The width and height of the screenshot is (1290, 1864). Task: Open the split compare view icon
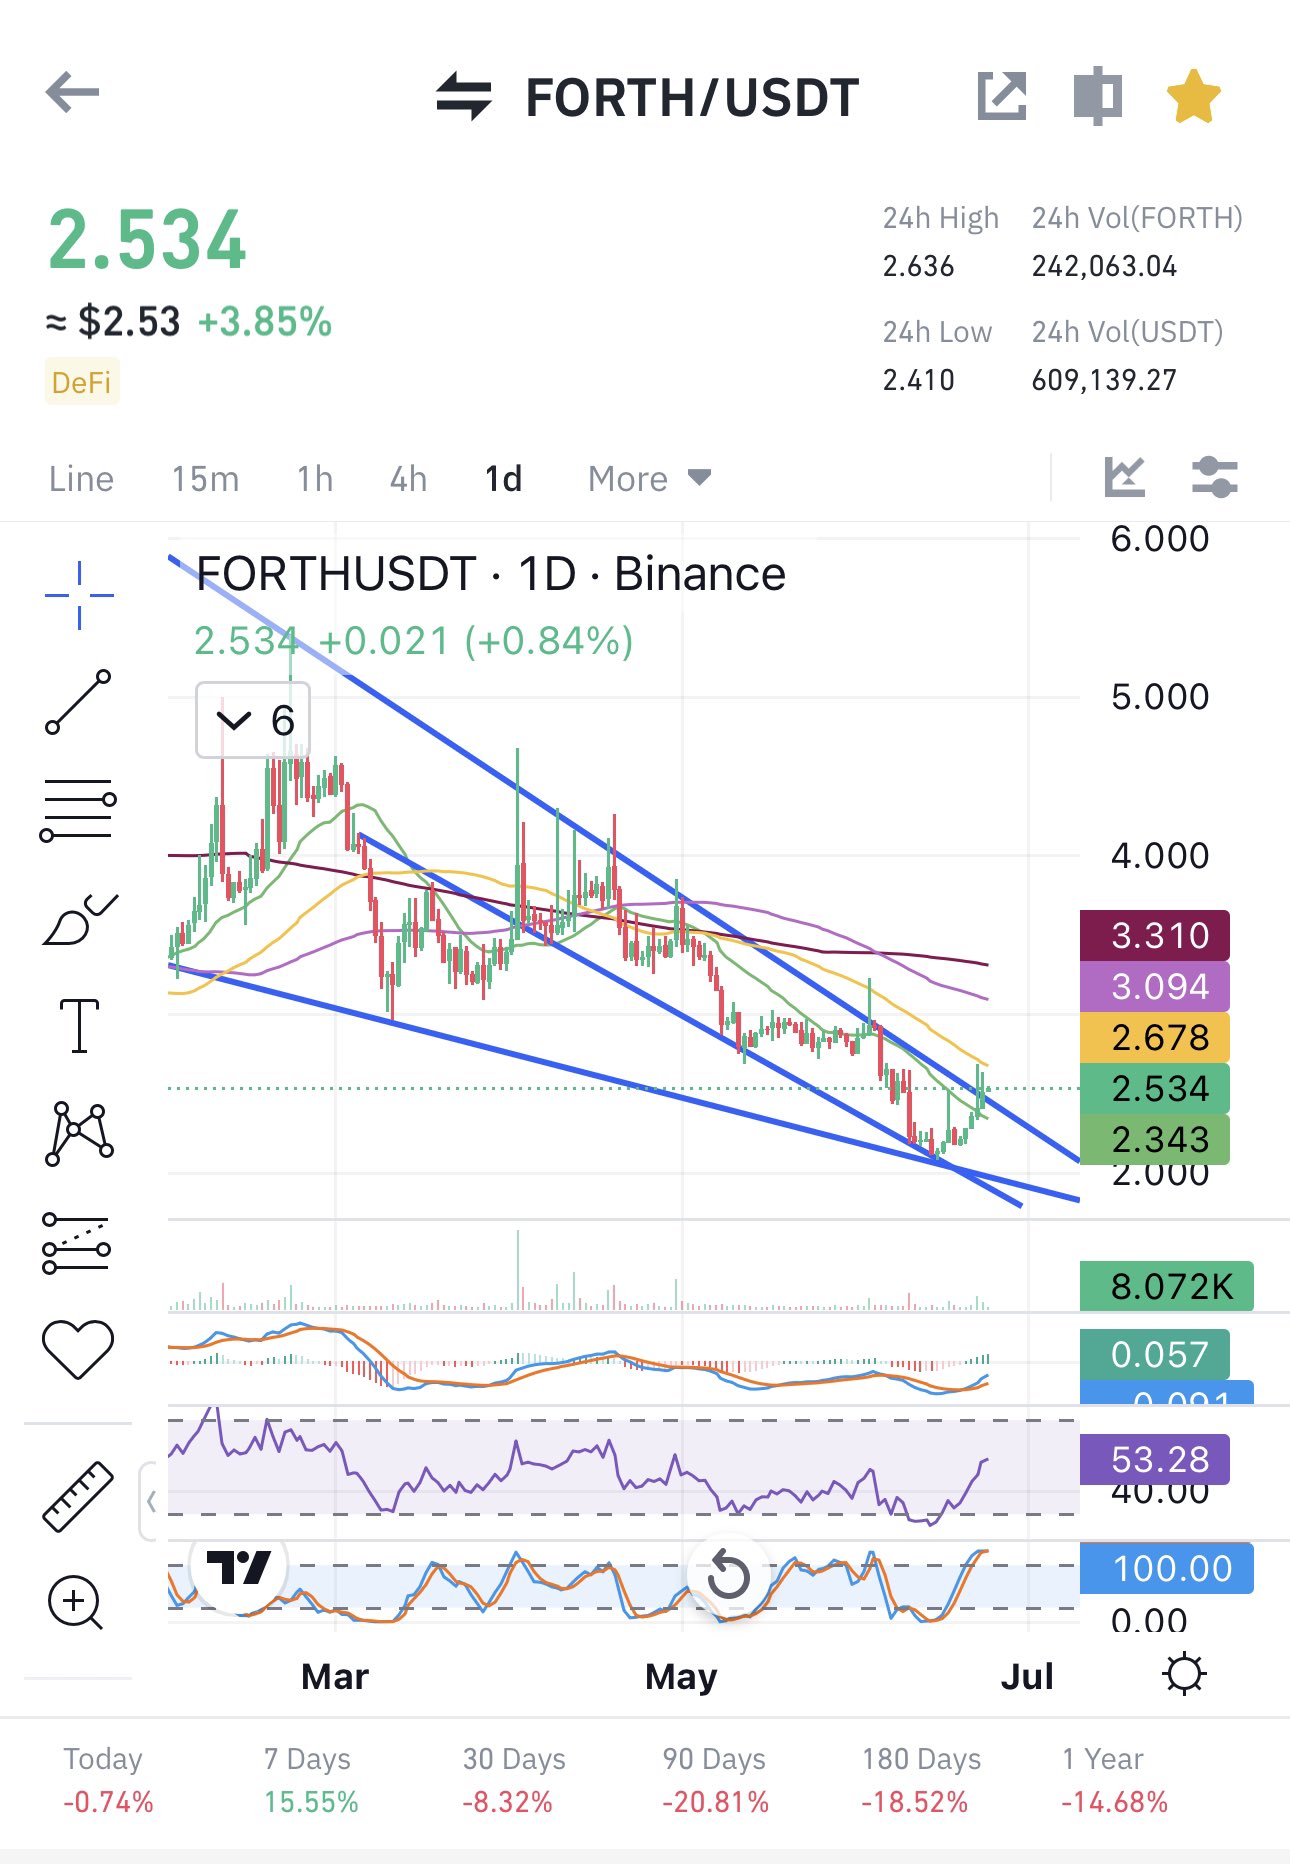(1097, 96)
